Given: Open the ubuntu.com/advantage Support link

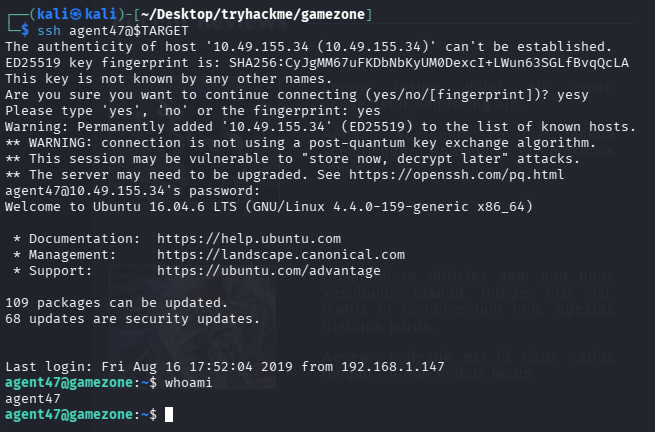Looking at the screenshot, I should 269,270.
